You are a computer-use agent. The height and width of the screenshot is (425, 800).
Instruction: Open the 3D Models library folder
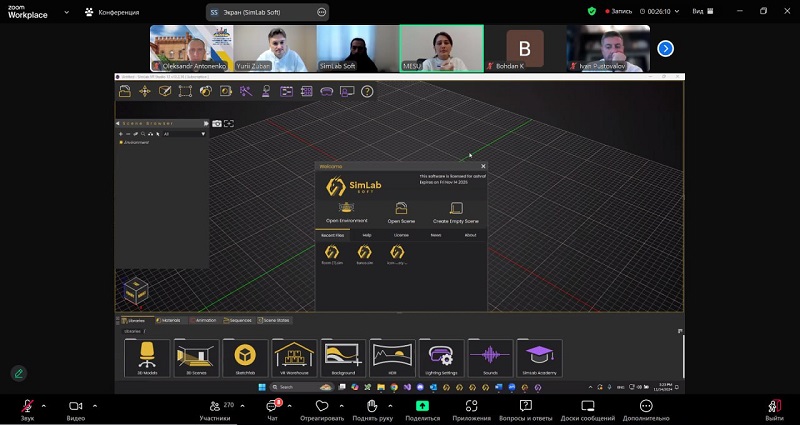click(x=147, y=358)
